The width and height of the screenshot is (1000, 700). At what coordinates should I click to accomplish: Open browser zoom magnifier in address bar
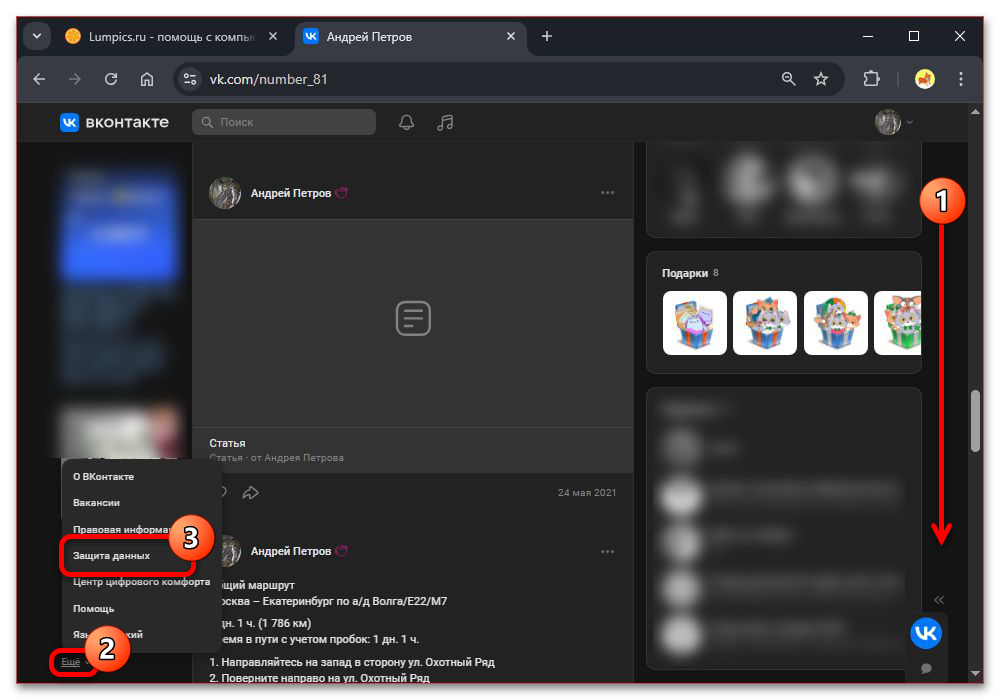click(789, 79)
